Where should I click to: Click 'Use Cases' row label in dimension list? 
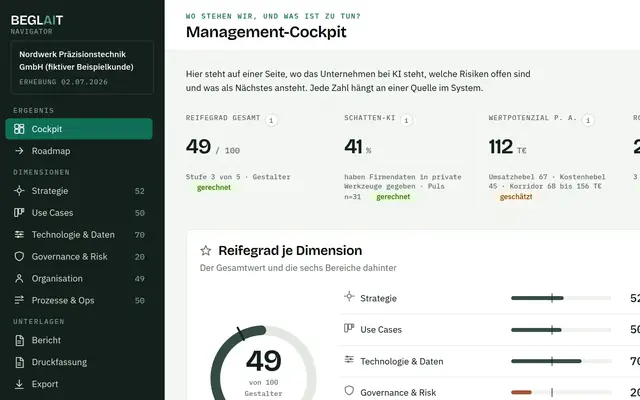pyautogui.click(x=381, y=330)
